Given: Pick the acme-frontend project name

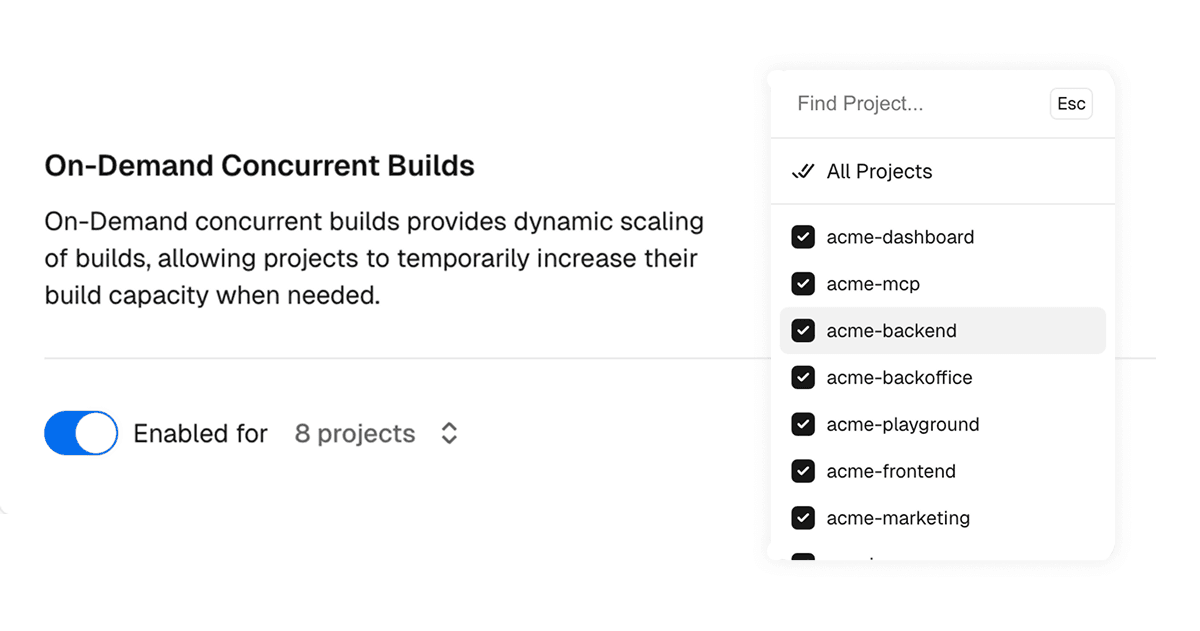Looking at the screenshot, I should pos(891,471).
